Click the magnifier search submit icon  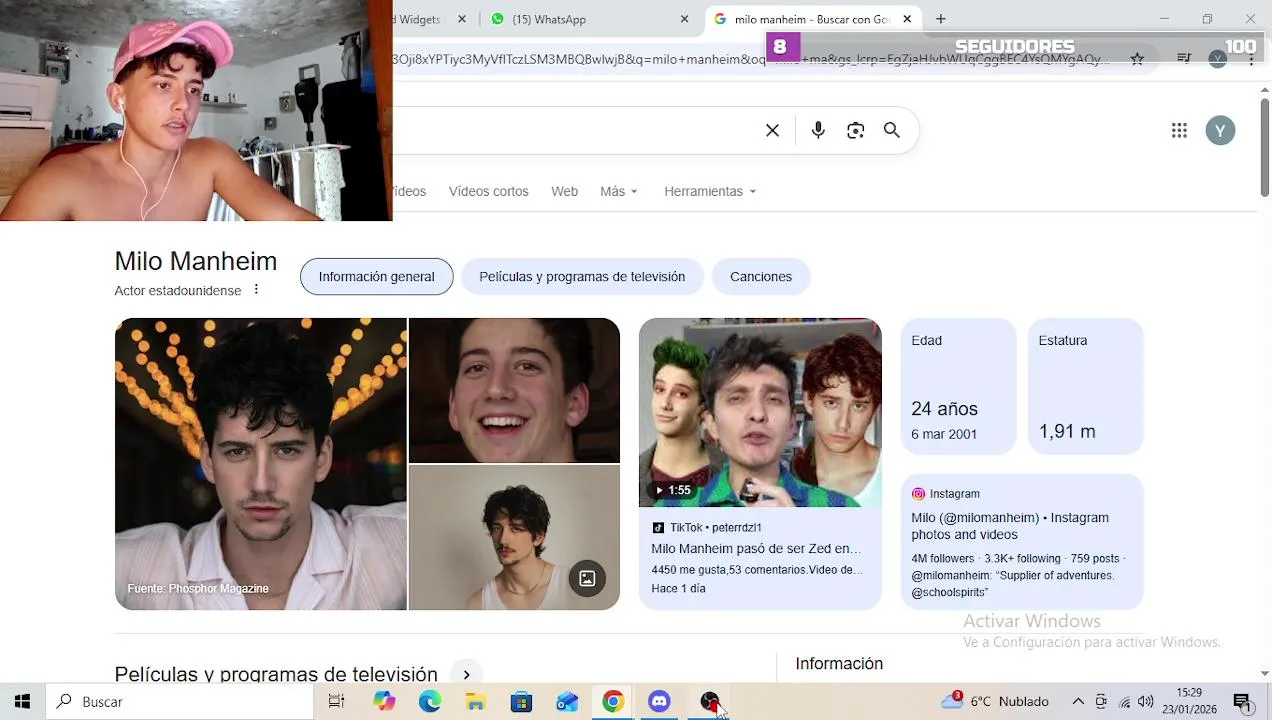(x=891, y=131)
